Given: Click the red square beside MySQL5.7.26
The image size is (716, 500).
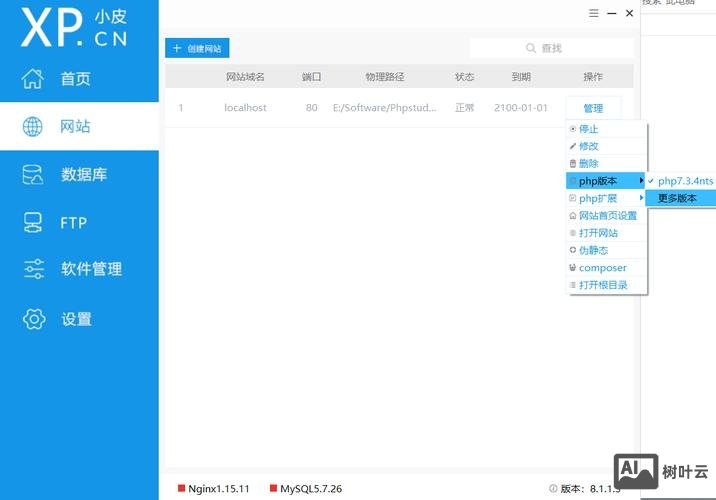Looking at the screenshot, I should tap(274, 488).
